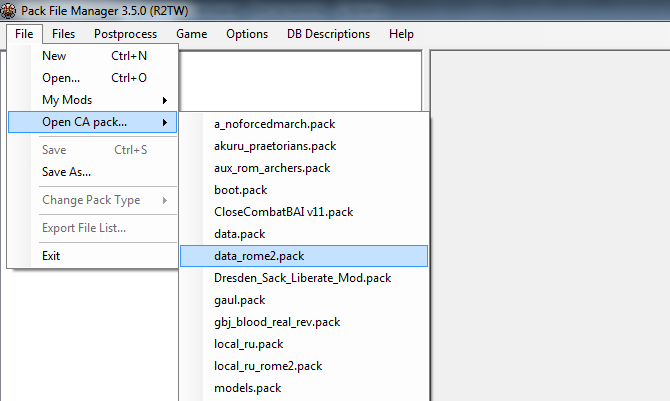
Task: Open the Postprocess menu
Action: click(125, 33)
